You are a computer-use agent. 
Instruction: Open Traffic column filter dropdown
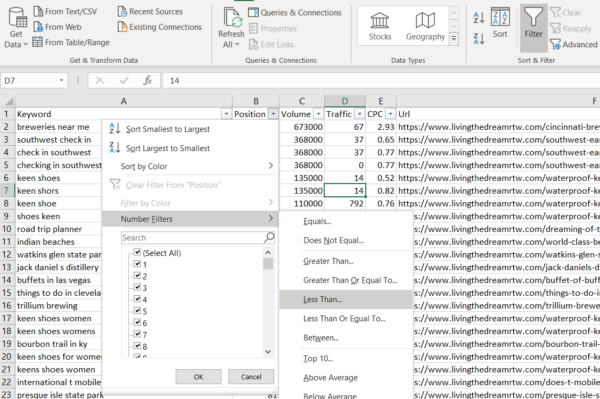[359, 114]
